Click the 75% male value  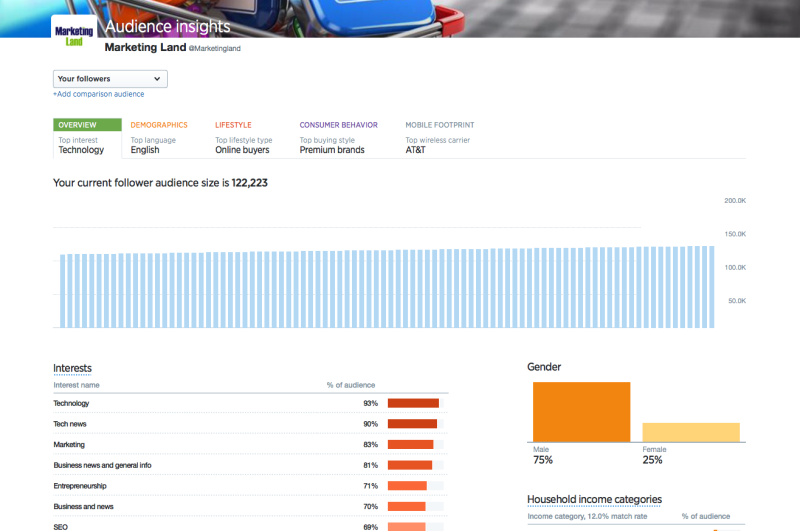coord(543,460)
